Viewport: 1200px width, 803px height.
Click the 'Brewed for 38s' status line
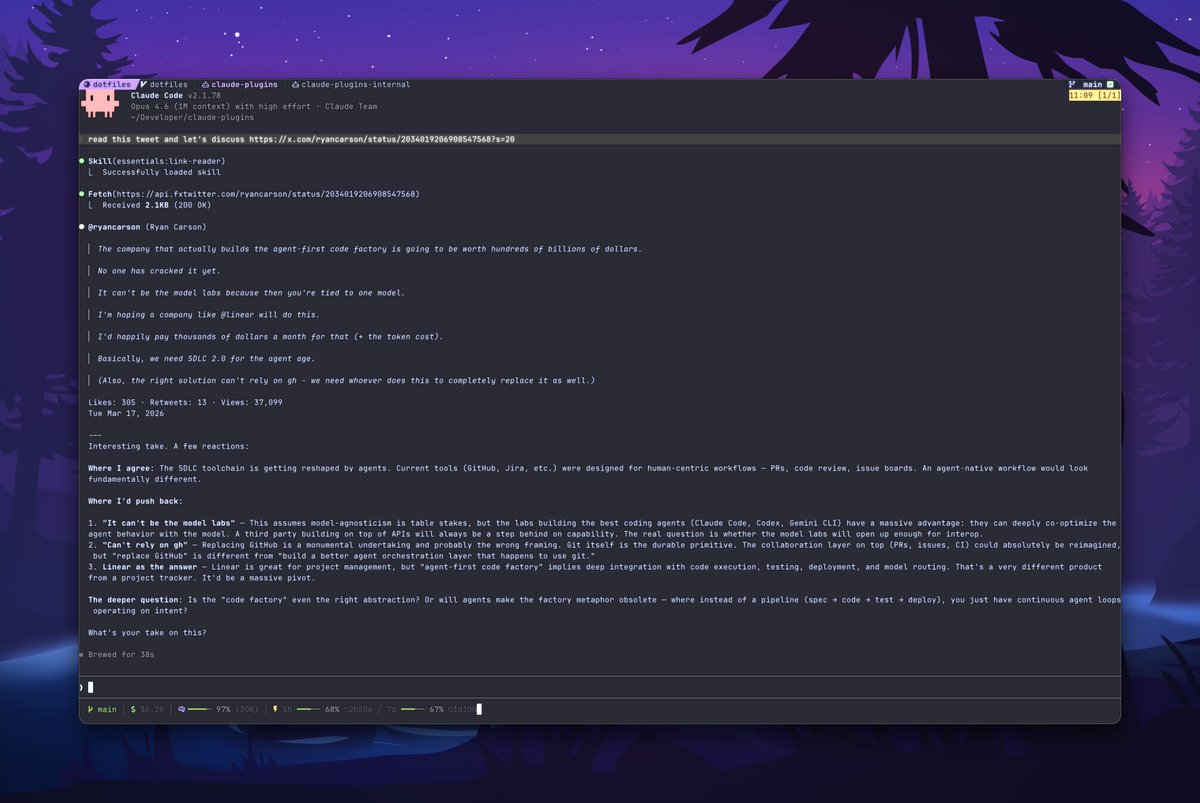(x=121, y=654)
